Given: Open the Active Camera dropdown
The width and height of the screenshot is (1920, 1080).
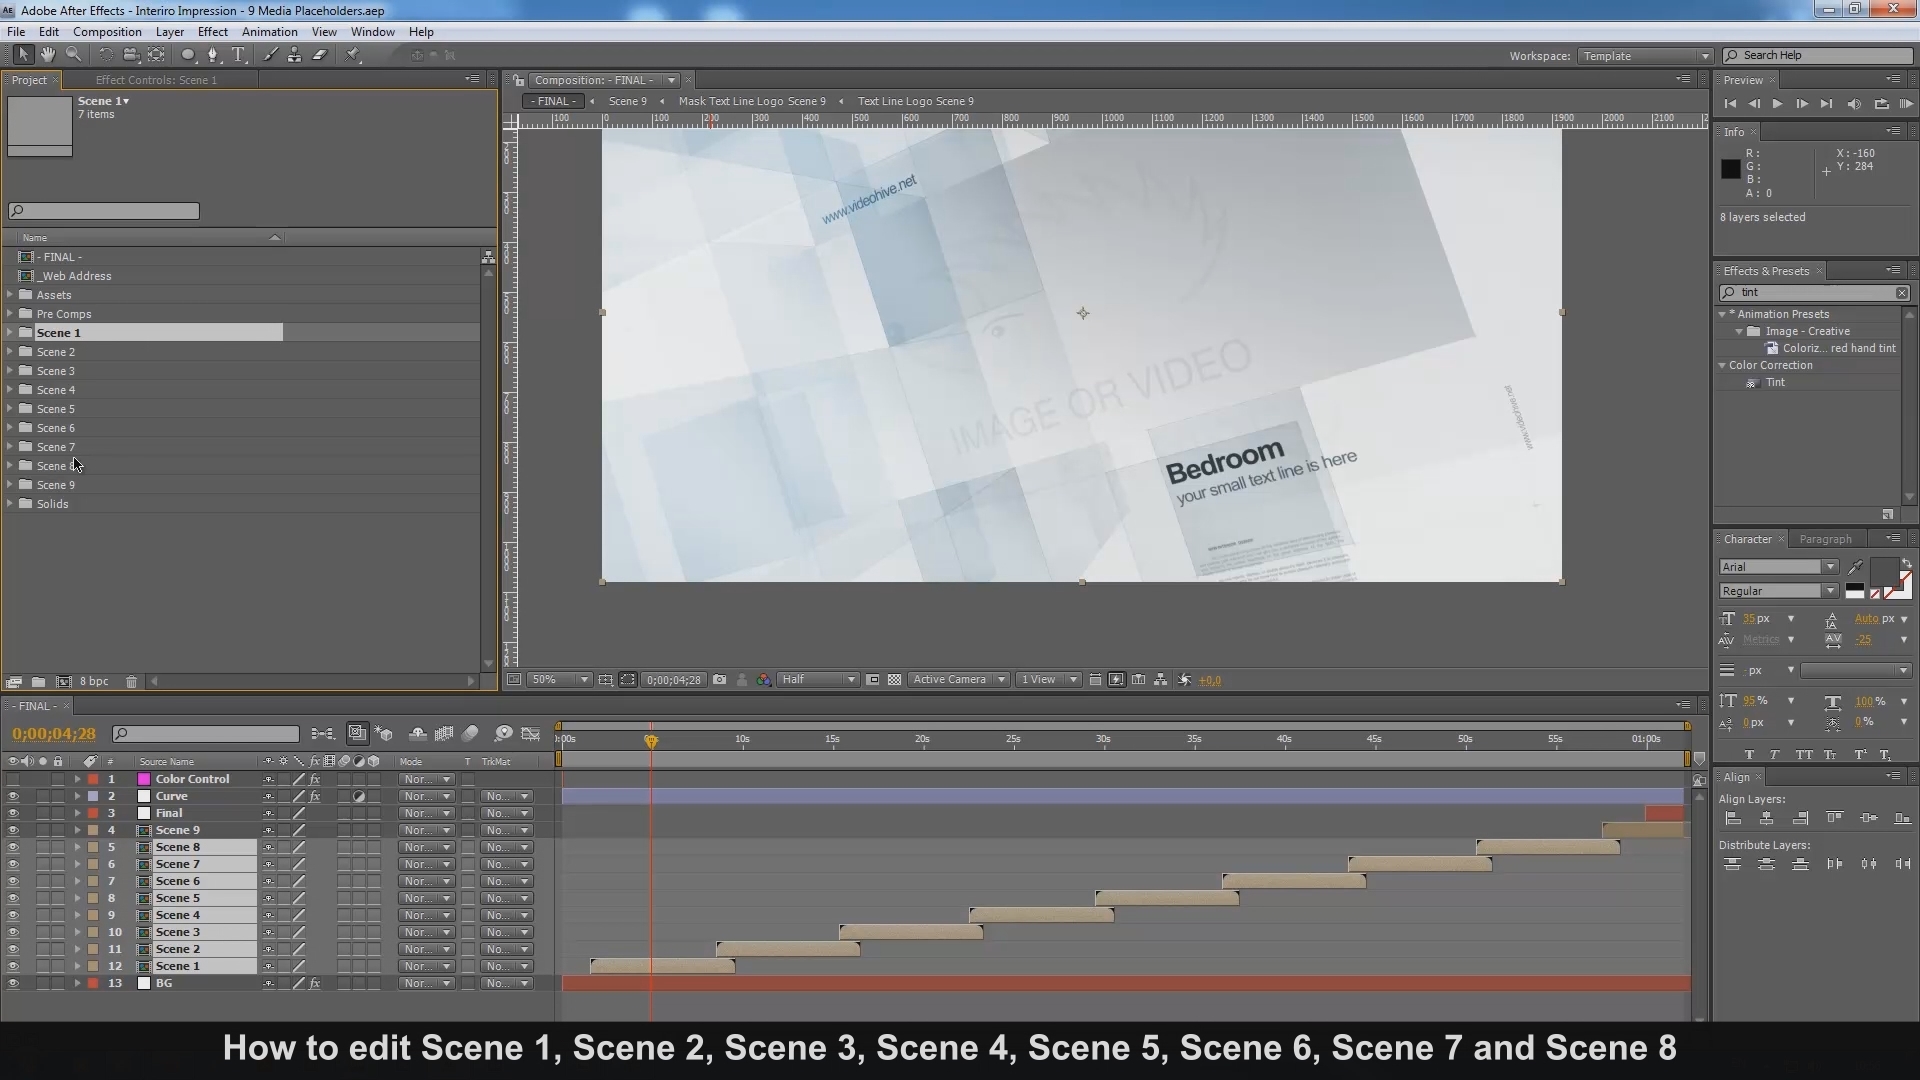Looking at the screenshot, I should (x=958, y=680).
